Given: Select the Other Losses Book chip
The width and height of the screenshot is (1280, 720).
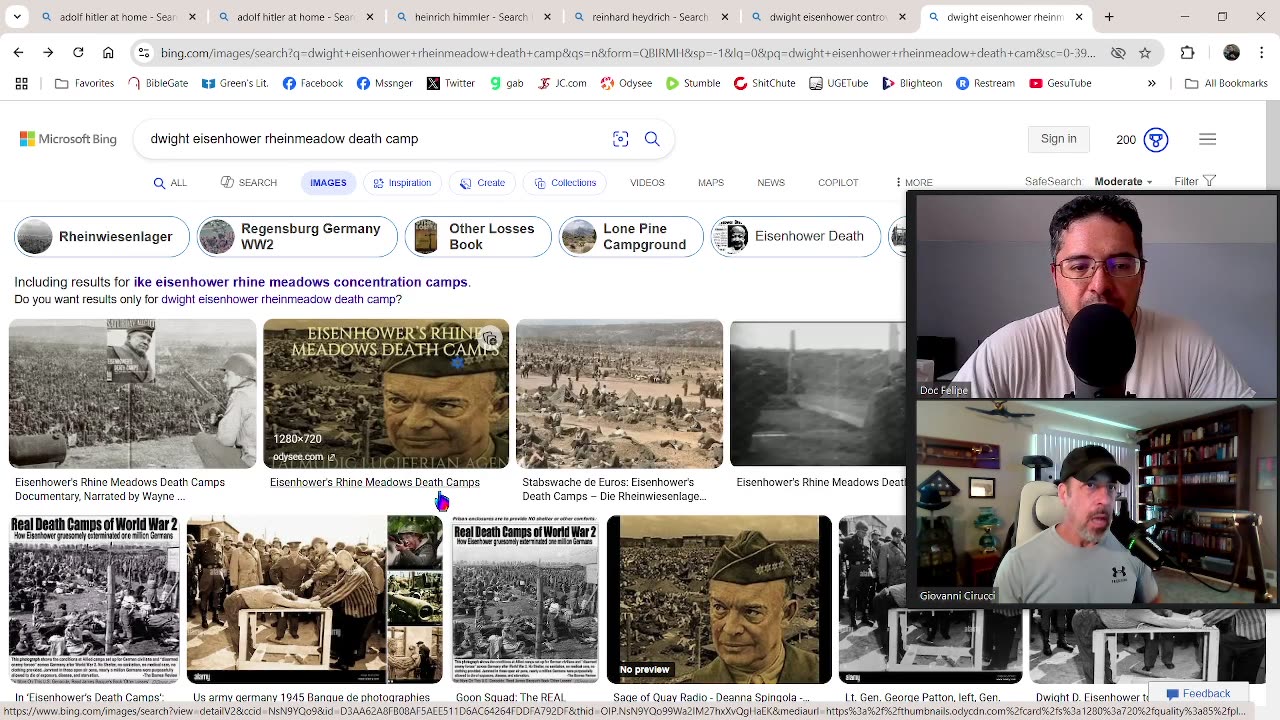Looking at the screenshot, I should (478, 237).
